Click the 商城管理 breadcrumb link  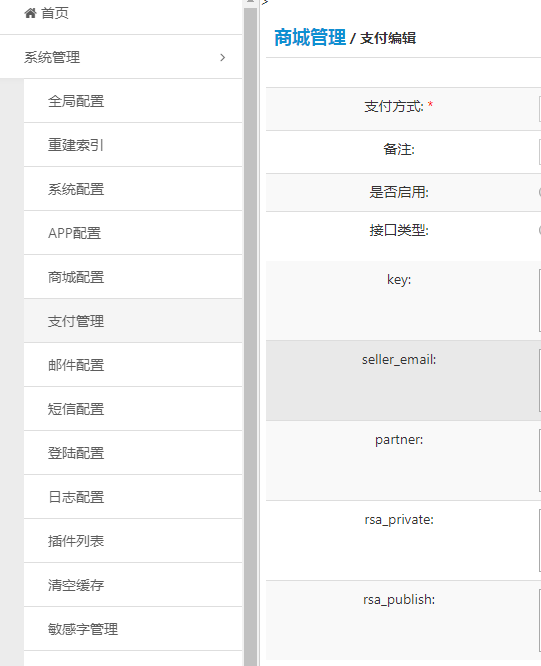pyautogui.click(x=310, y=37)
